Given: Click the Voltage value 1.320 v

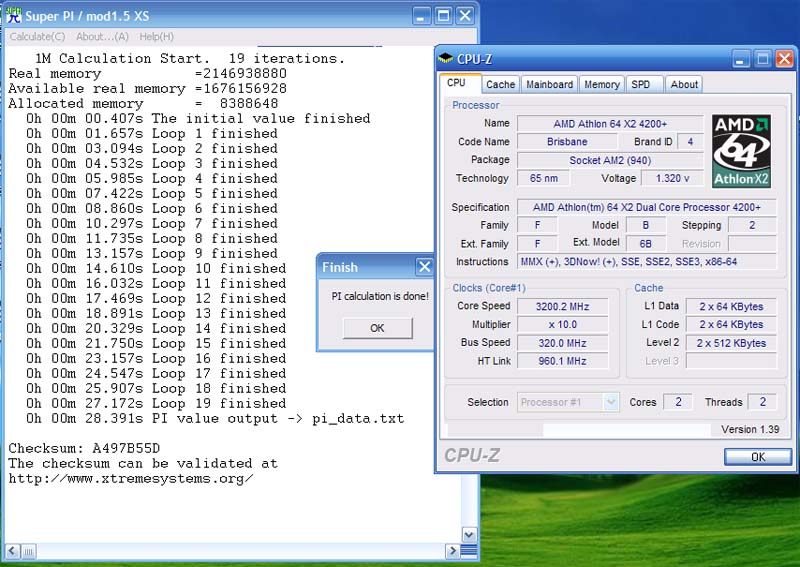Looking at the screenshot, I should [x=672, y=178].
